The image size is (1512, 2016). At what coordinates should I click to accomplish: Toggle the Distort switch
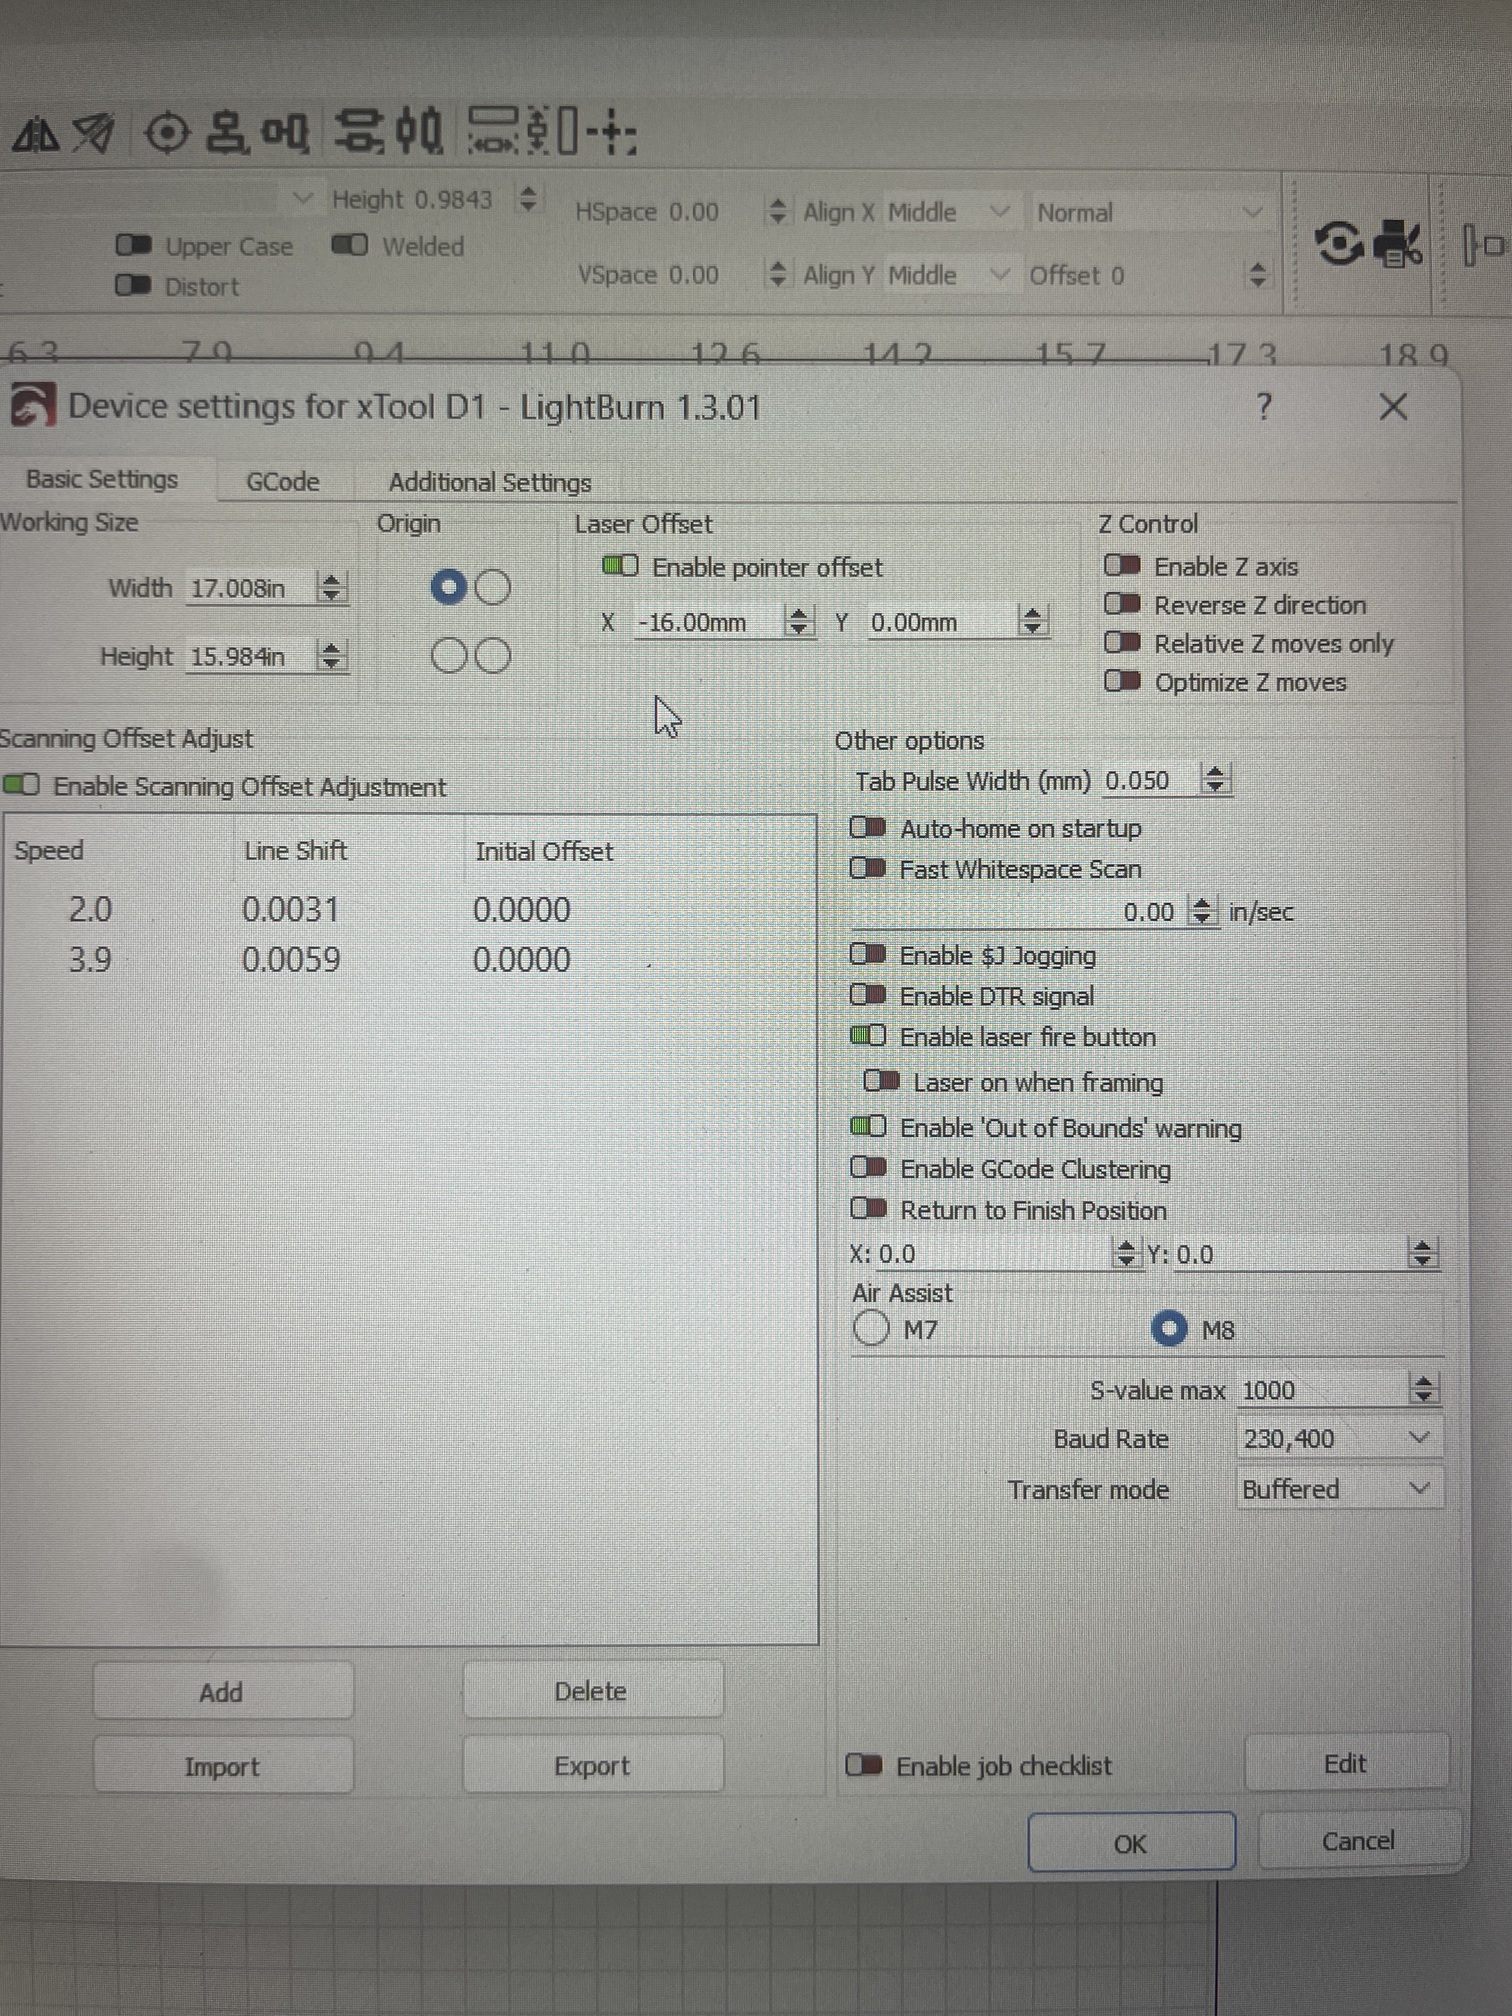132,286
